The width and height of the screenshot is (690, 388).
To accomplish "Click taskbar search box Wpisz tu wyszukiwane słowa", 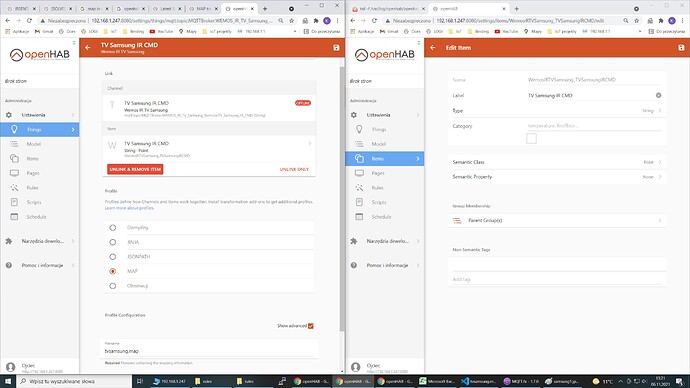I will point(74,381).
